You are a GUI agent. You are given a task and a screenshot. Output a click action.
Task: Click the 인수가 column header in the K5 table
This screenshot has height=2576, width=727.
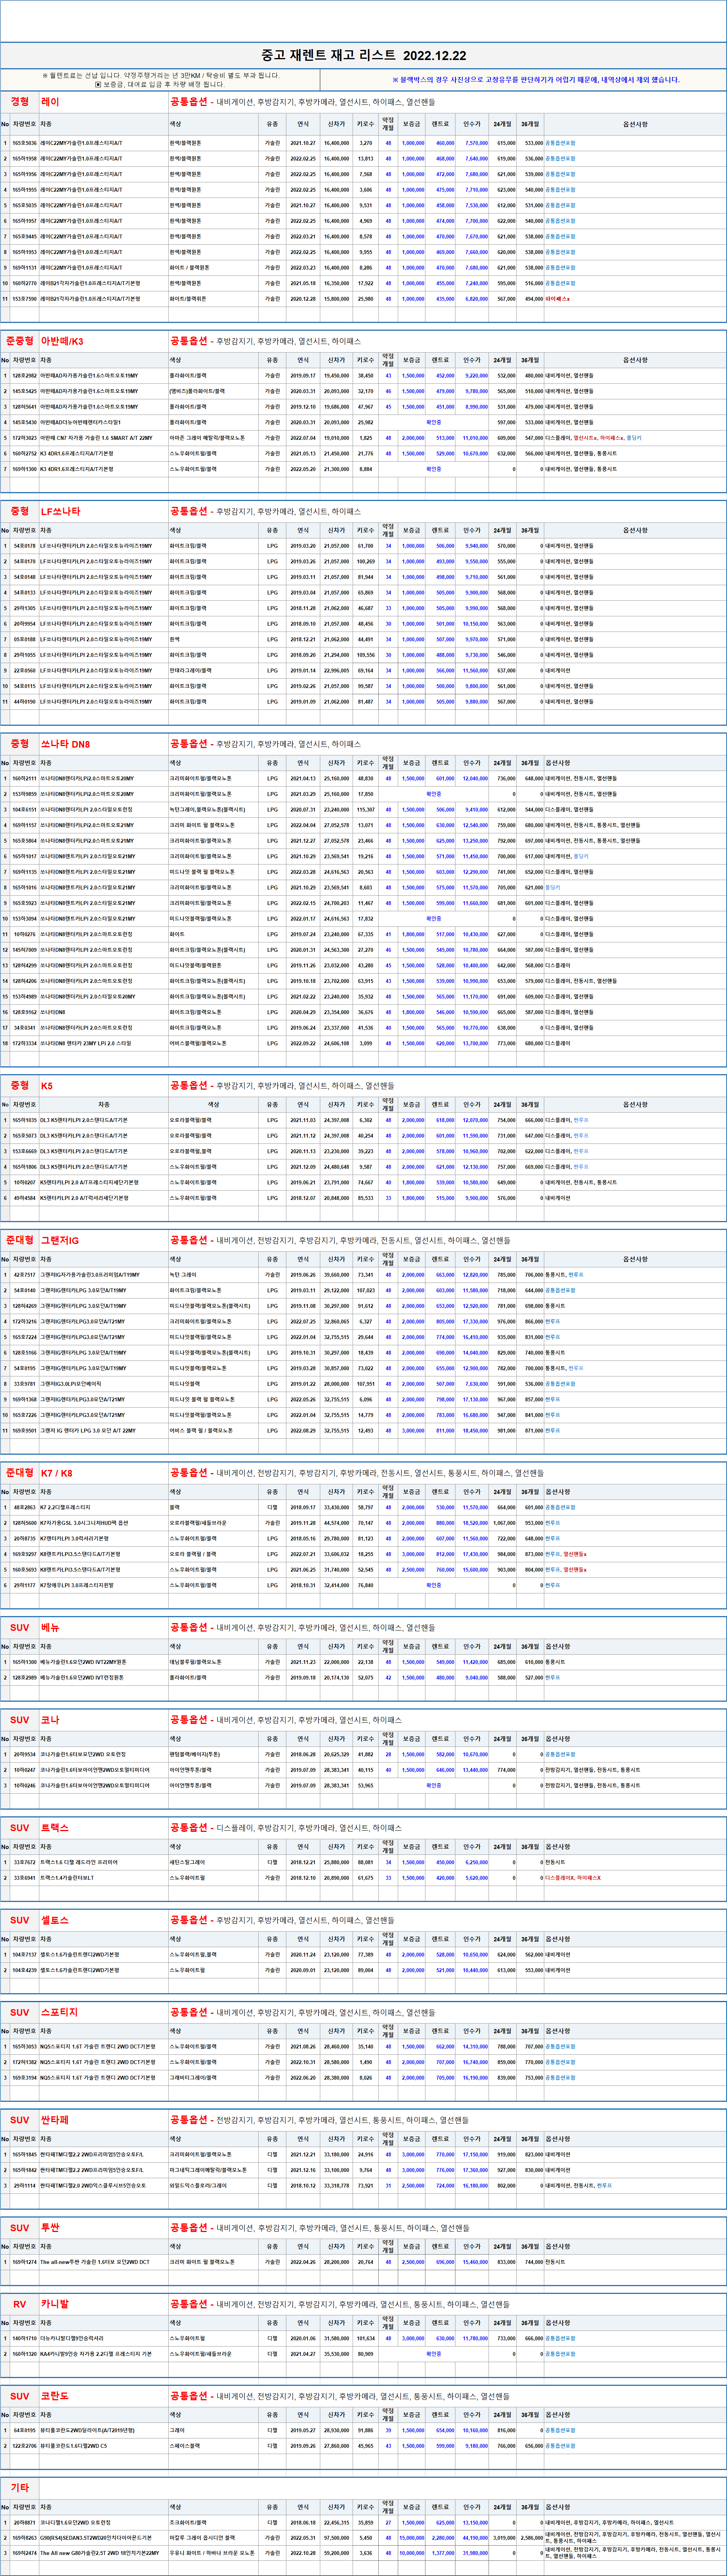(472, 1105)
